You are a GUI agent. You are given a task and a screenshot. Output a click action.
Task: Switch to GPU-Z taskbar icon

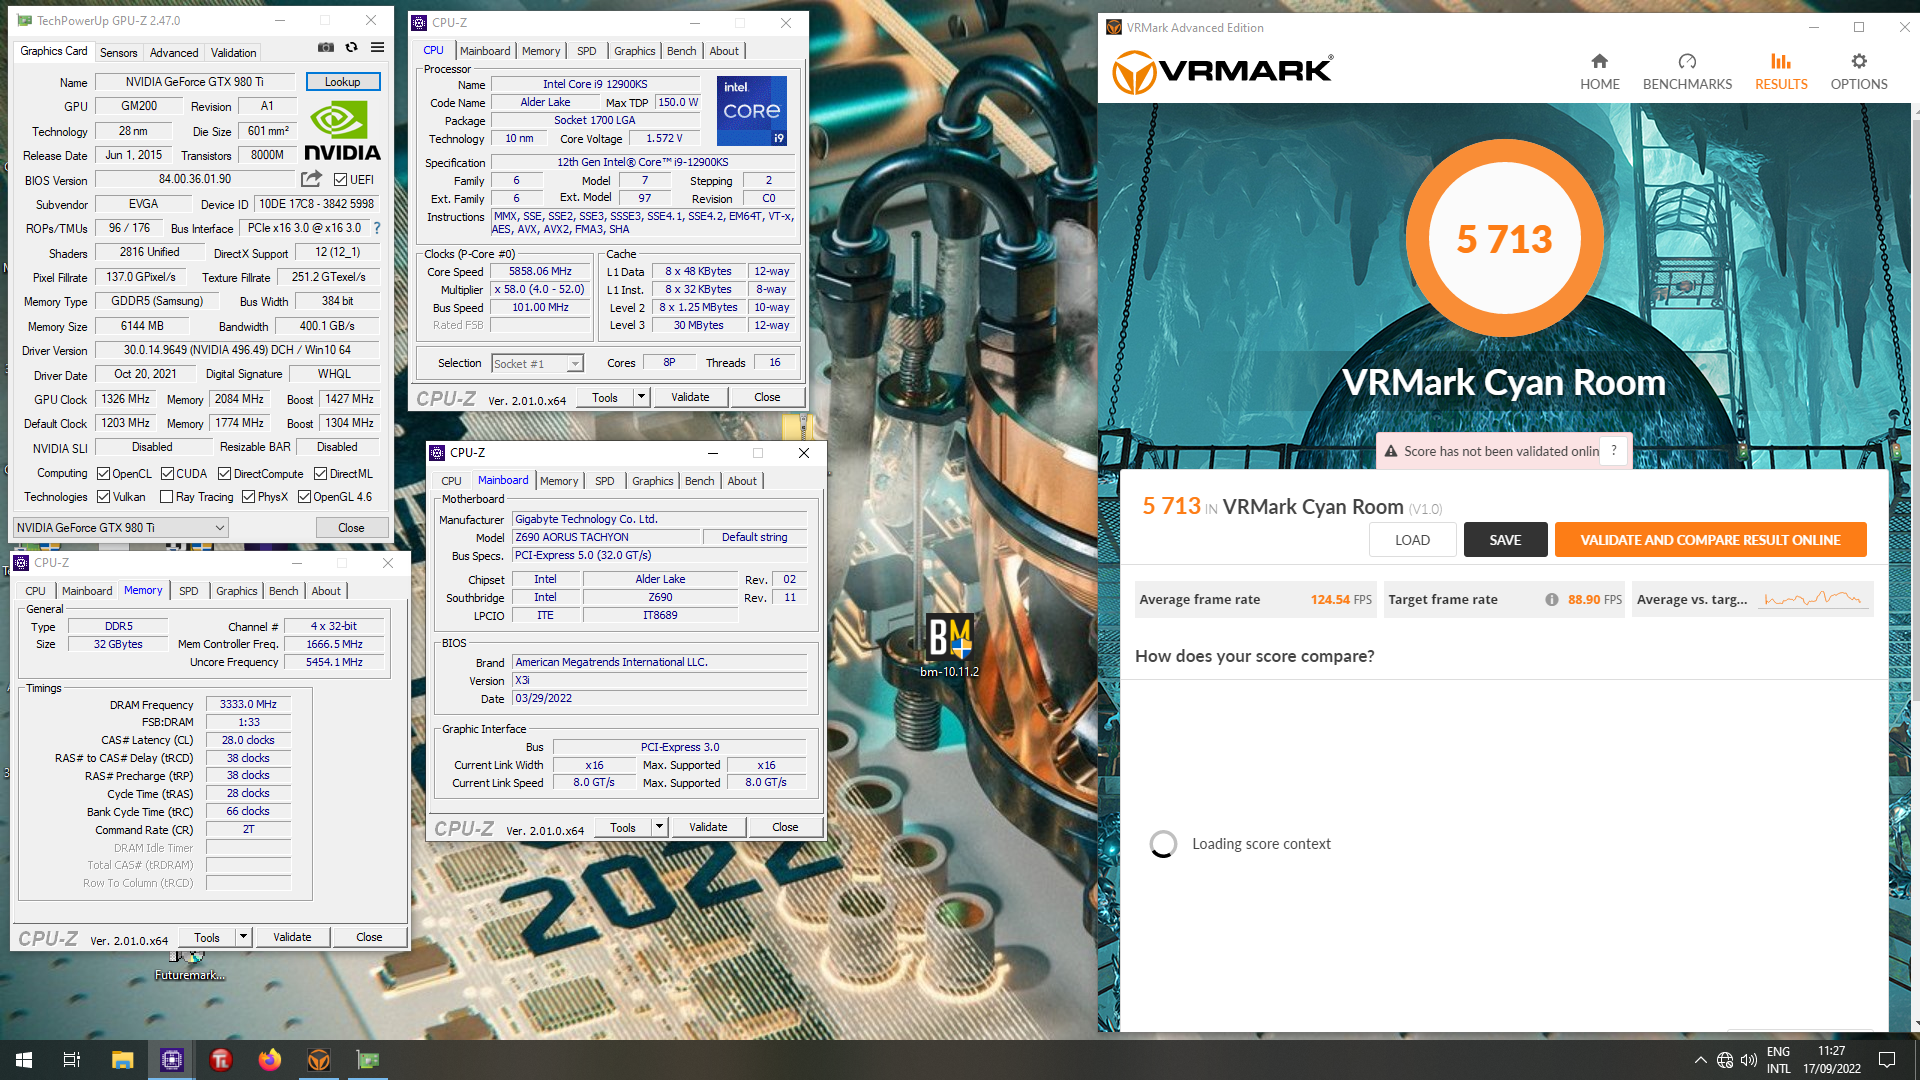click(368, 1060)
